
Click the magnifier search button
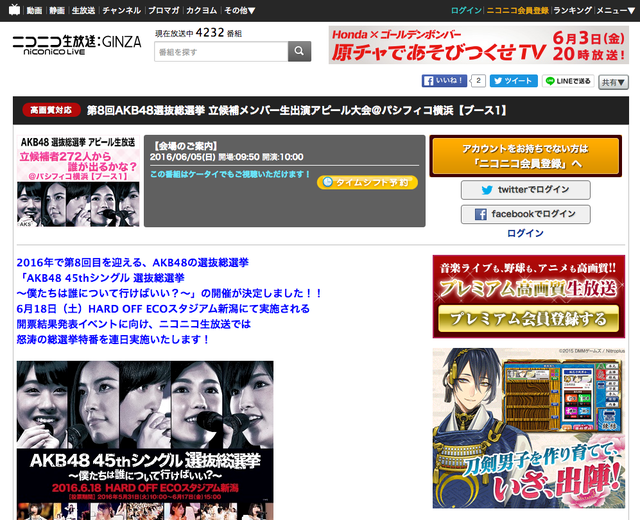tap(299, 51)
